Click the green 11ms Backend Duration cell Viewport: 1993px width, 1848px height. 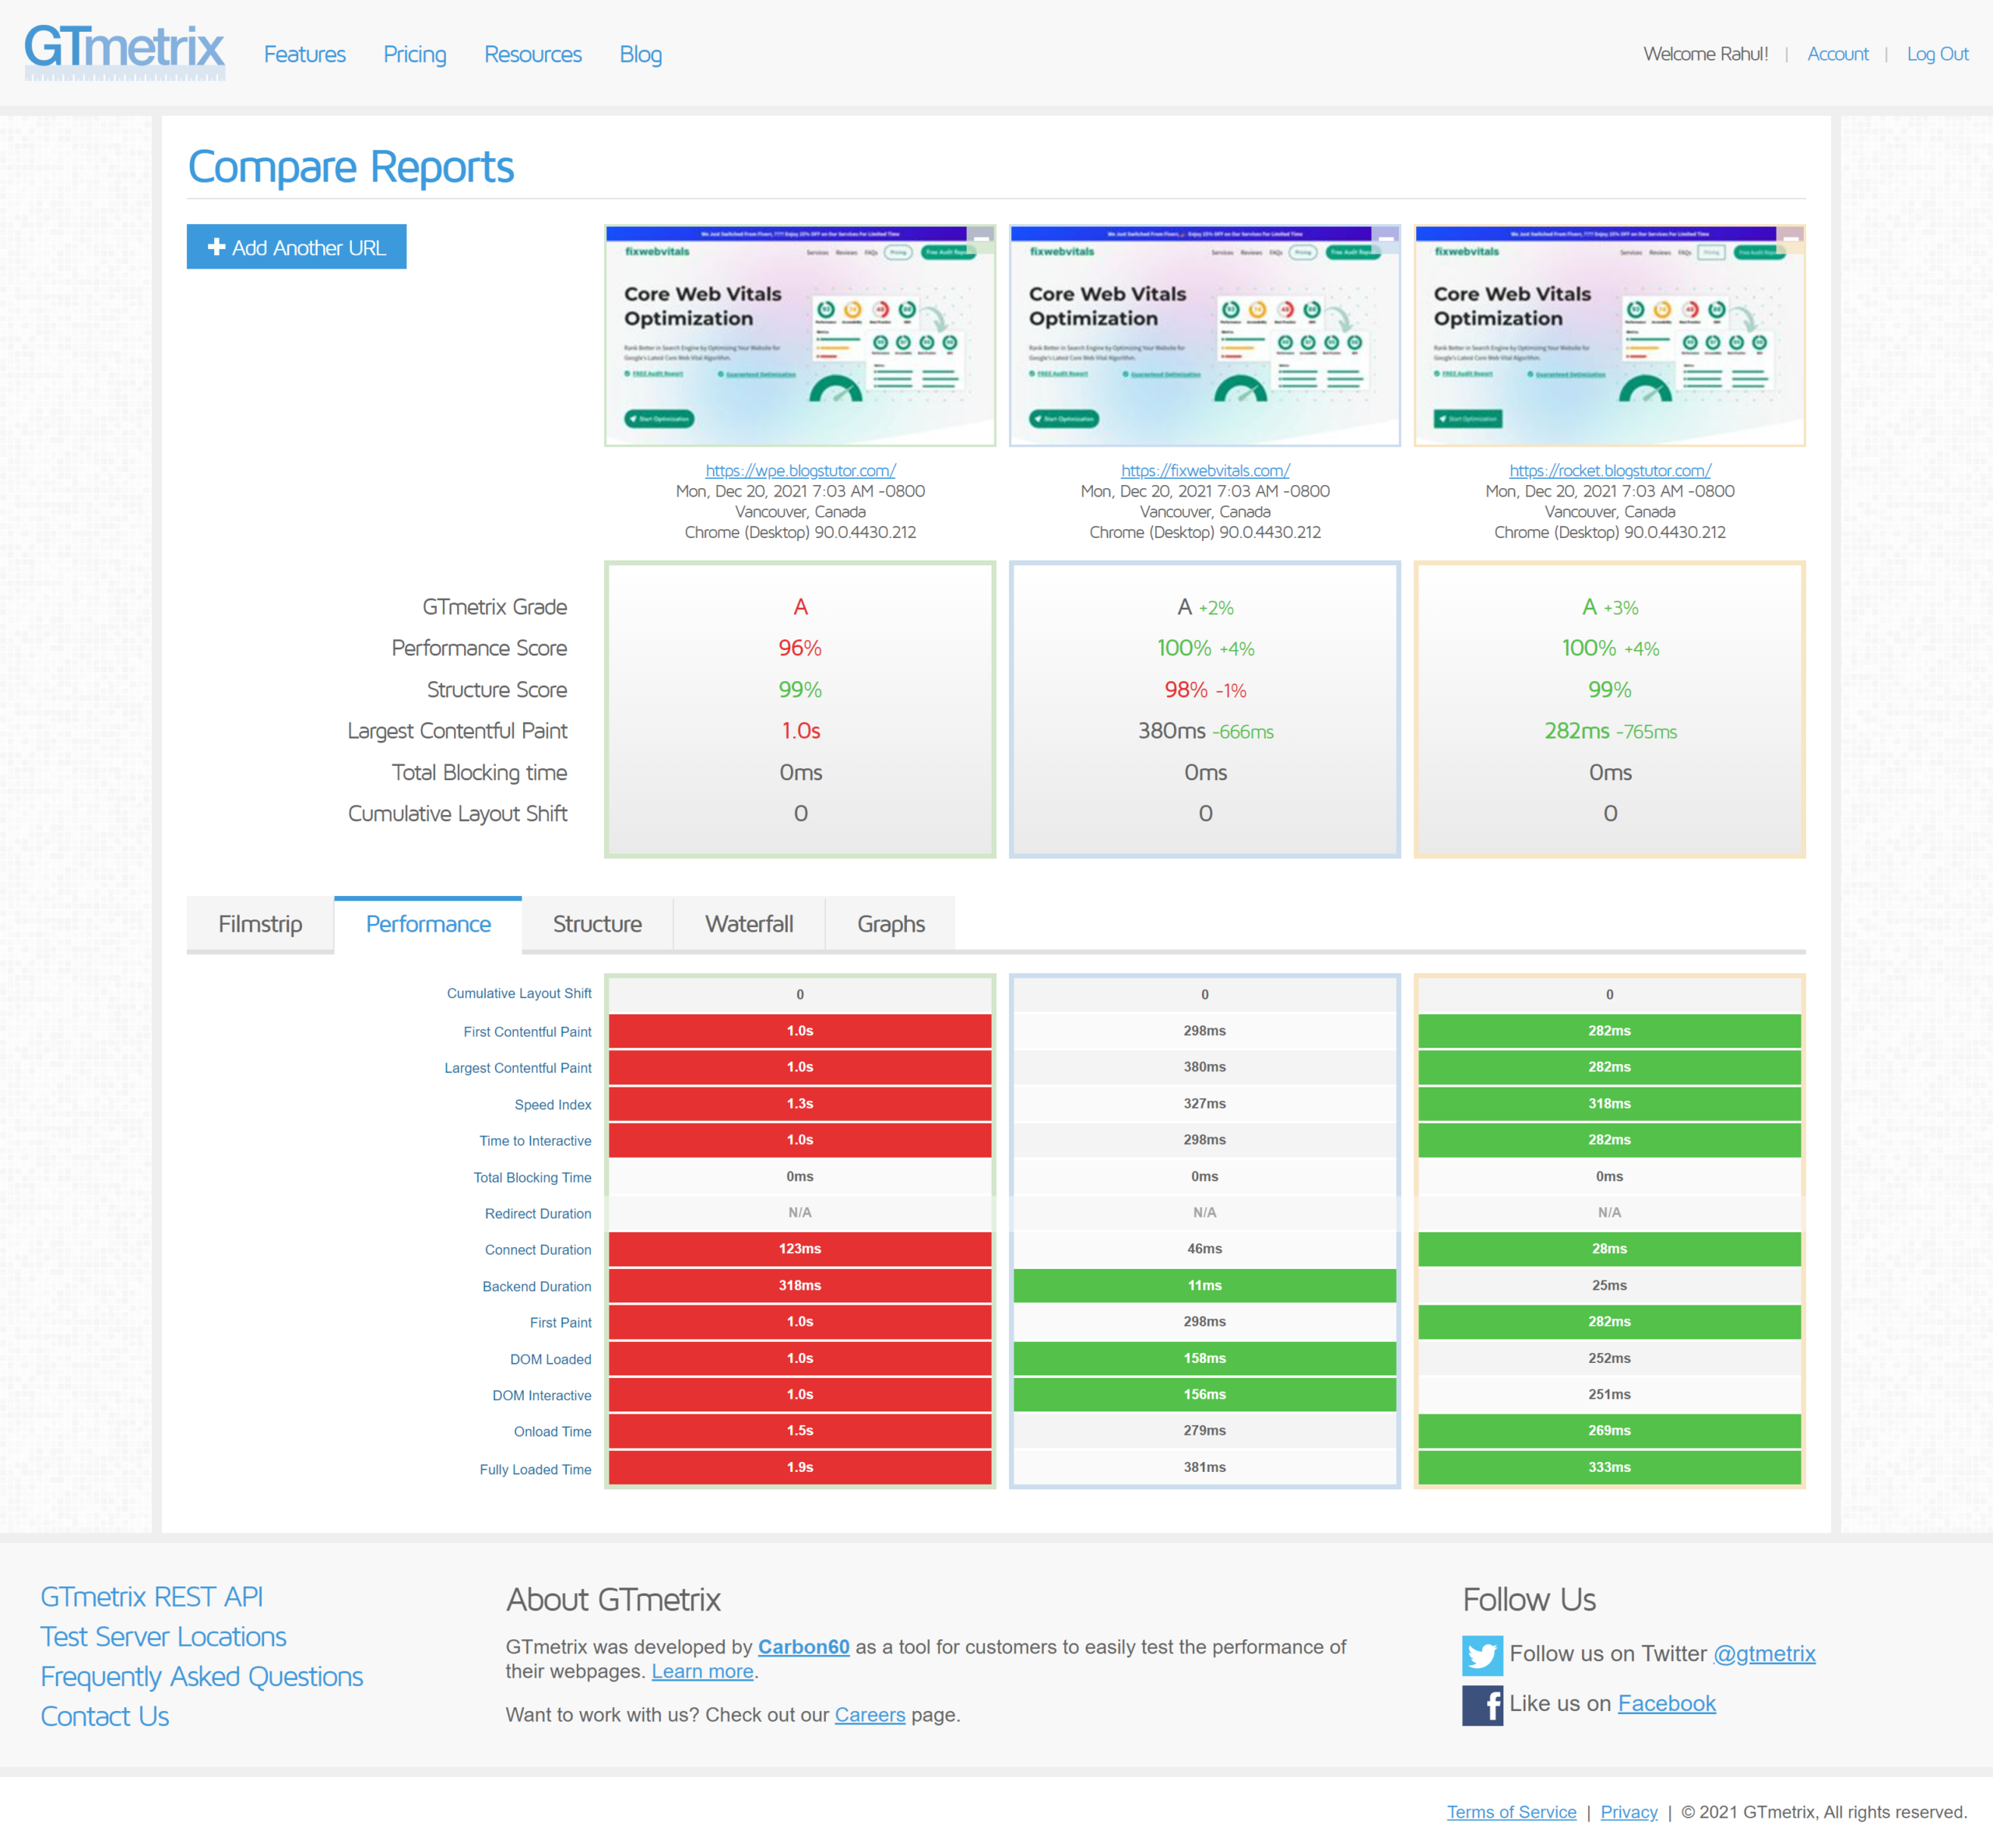click(1205, 1286)
